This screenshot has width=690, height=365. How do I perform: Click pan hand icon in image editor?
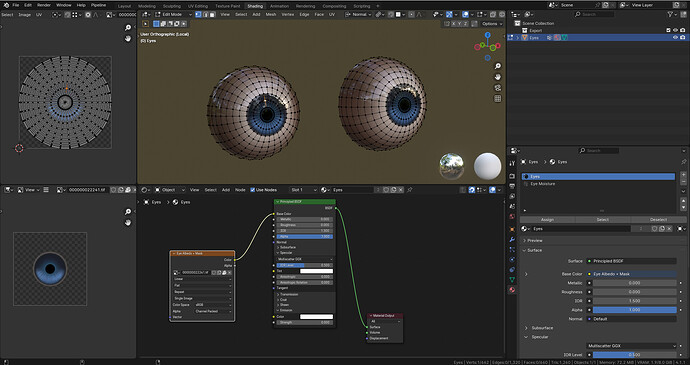[128, 223]
